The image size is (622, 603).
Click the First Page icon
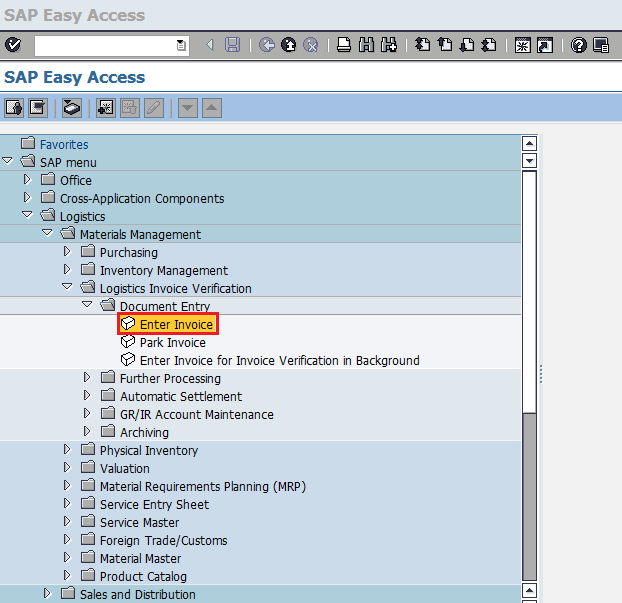422,45
